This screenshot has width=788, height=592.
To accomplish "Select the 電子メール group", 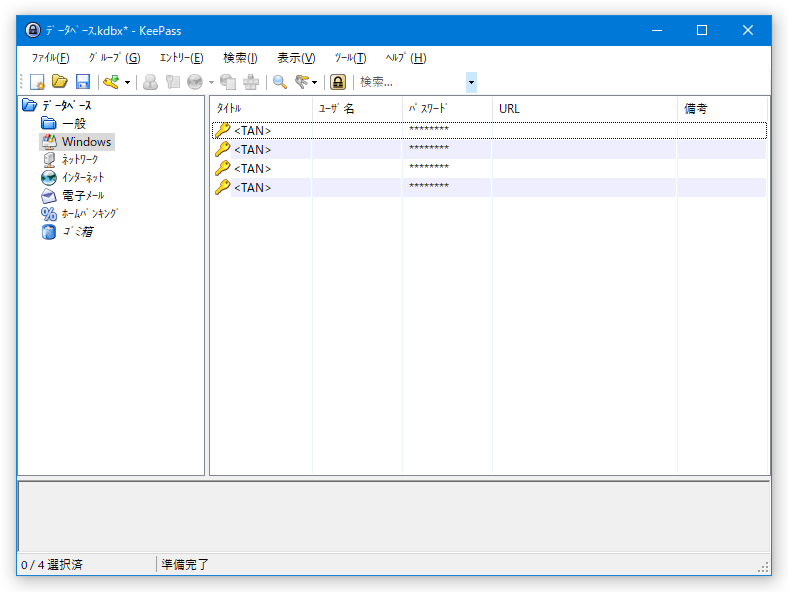I will (x=83, y=195).
